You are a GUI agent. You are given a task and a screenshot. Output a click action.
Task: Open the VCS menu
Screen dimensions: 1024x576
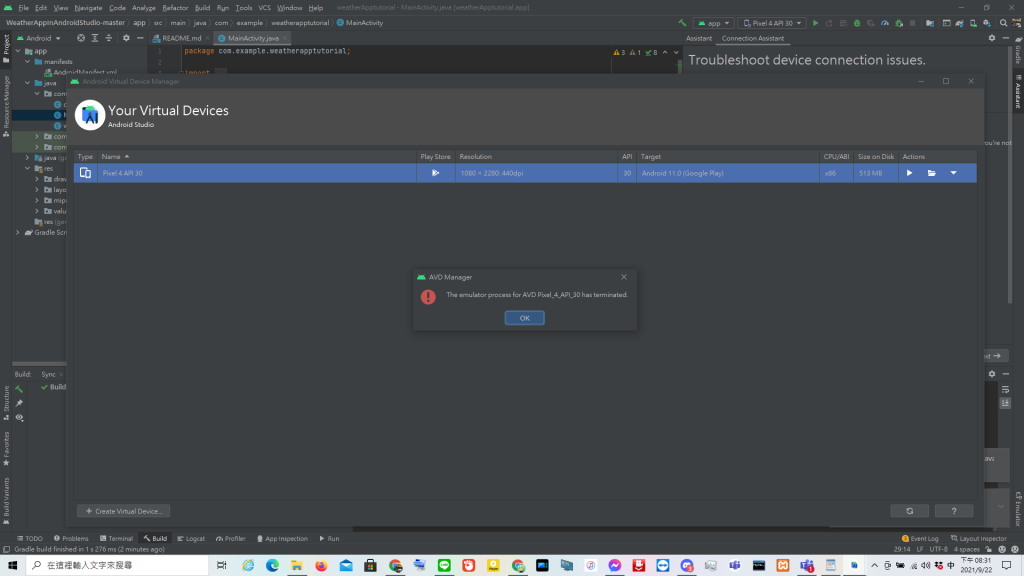tap(264, 8)
